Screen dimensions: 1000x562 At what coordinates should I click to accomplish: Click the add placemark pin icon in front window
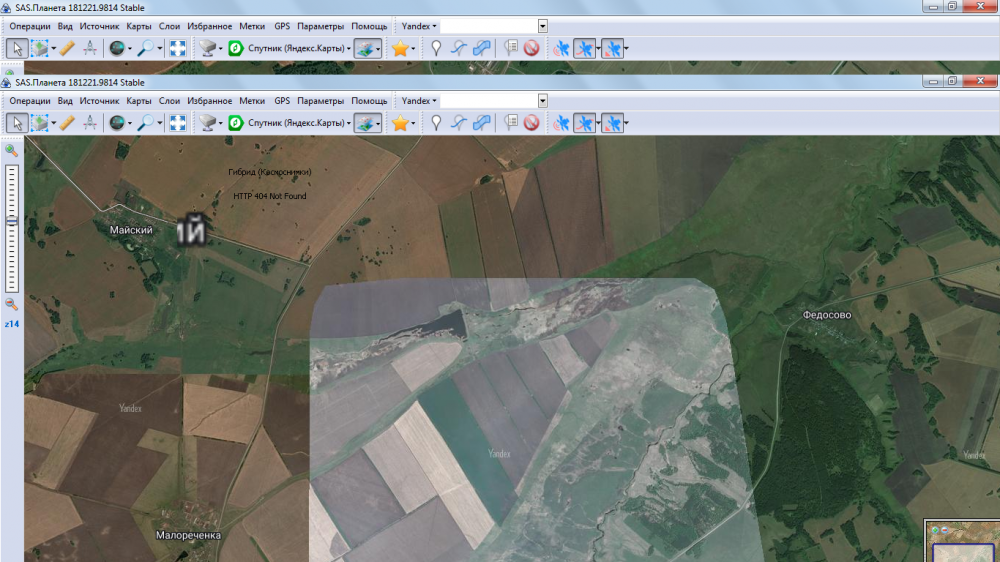(x=436, y=123)
